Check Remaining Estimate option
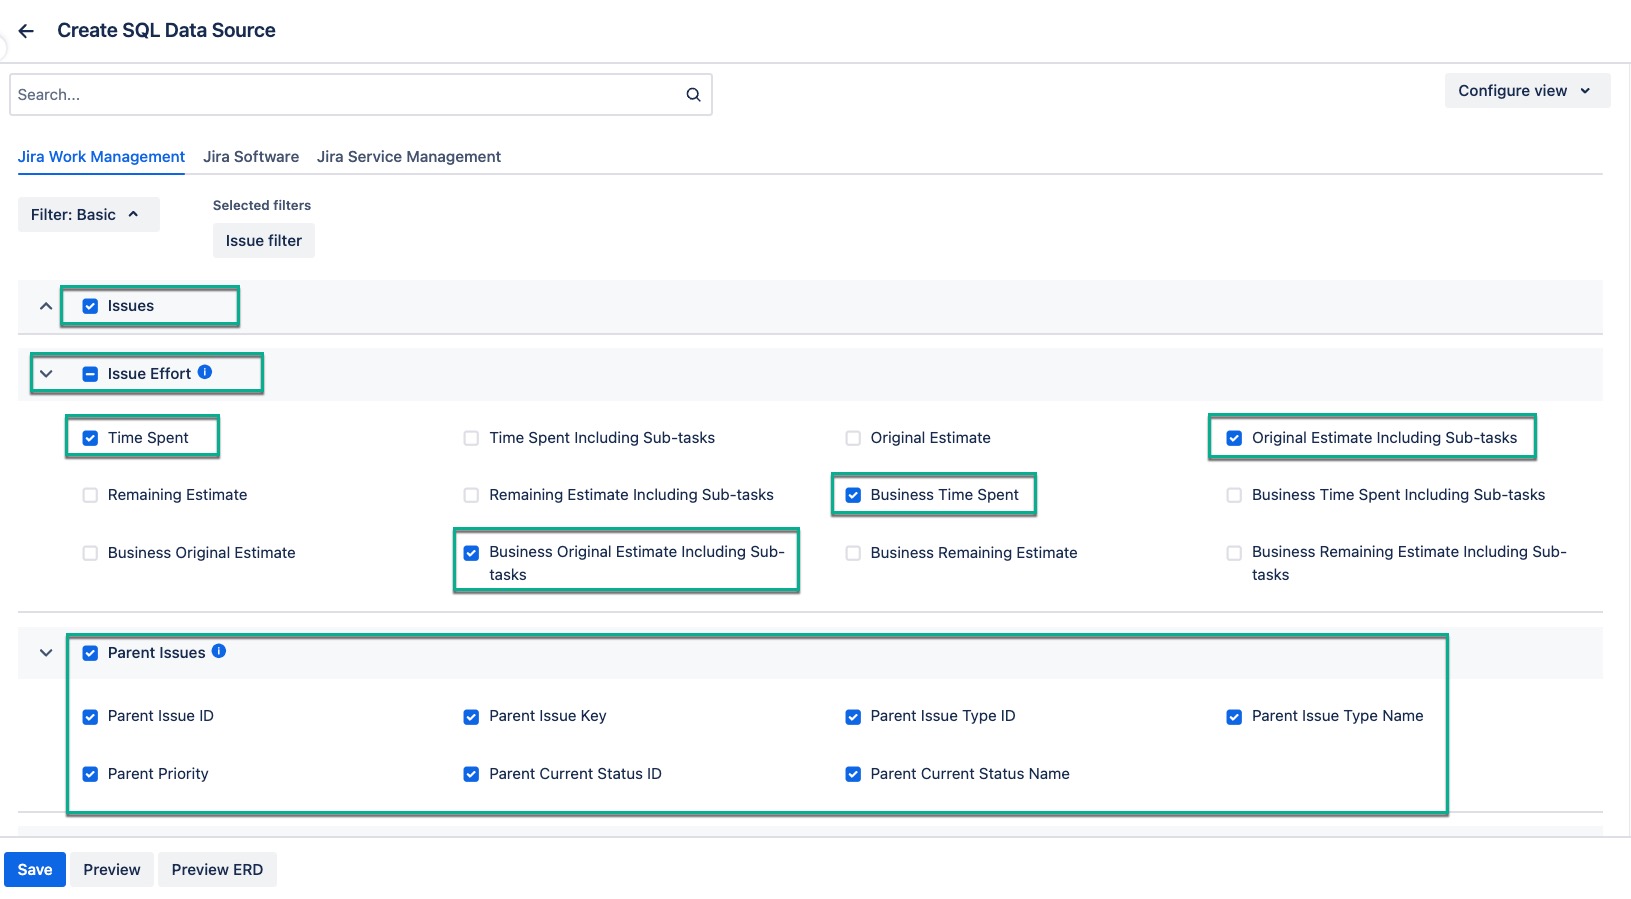The image size is (1631, 899). tap(90, 495)
